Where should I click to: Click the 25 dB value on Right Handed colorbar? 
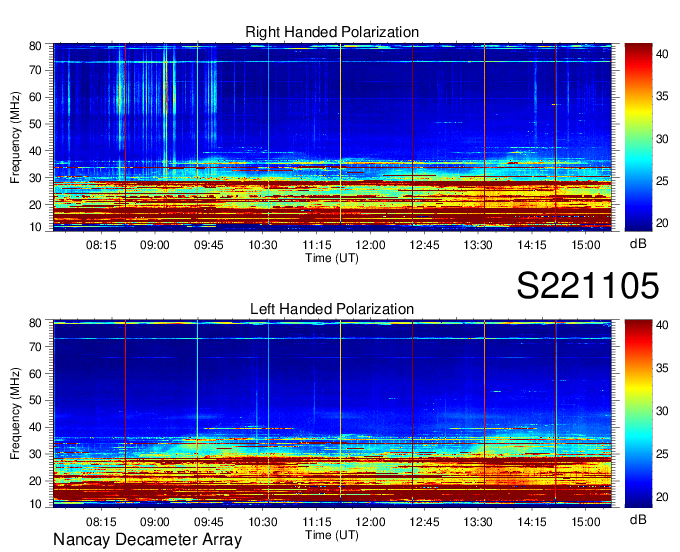click(662, 181)
